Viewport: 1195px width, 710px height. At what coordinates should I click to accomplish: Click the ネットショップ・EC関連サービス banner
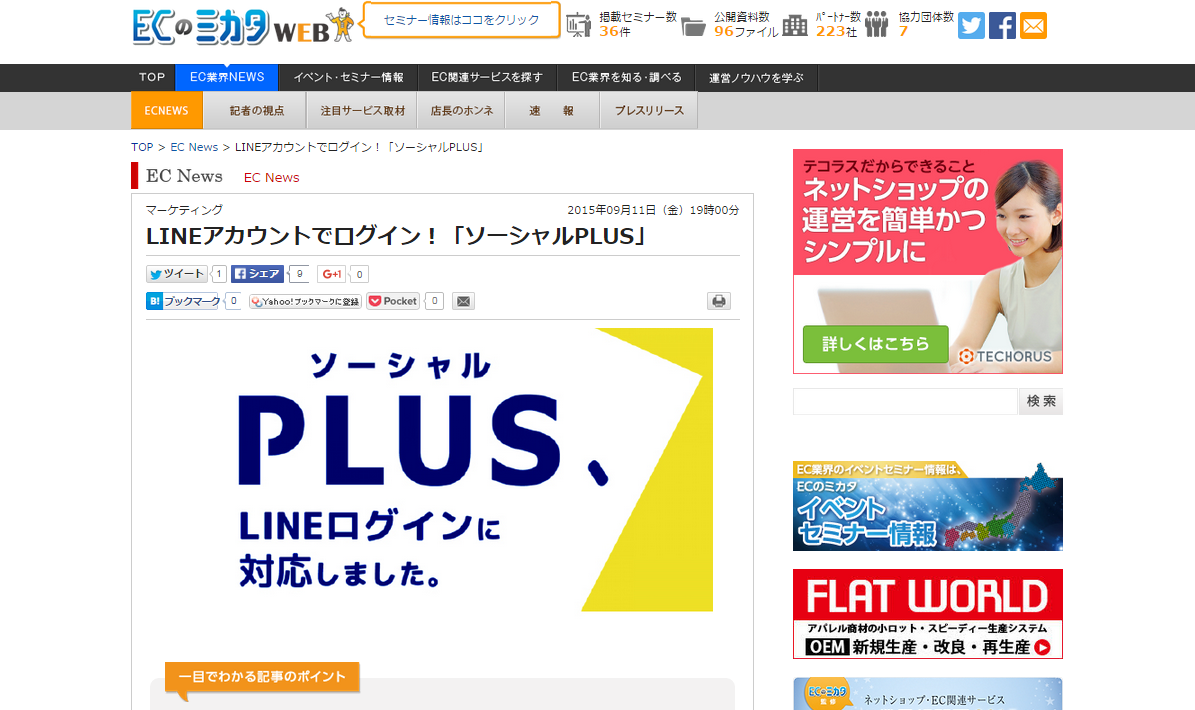927,693
